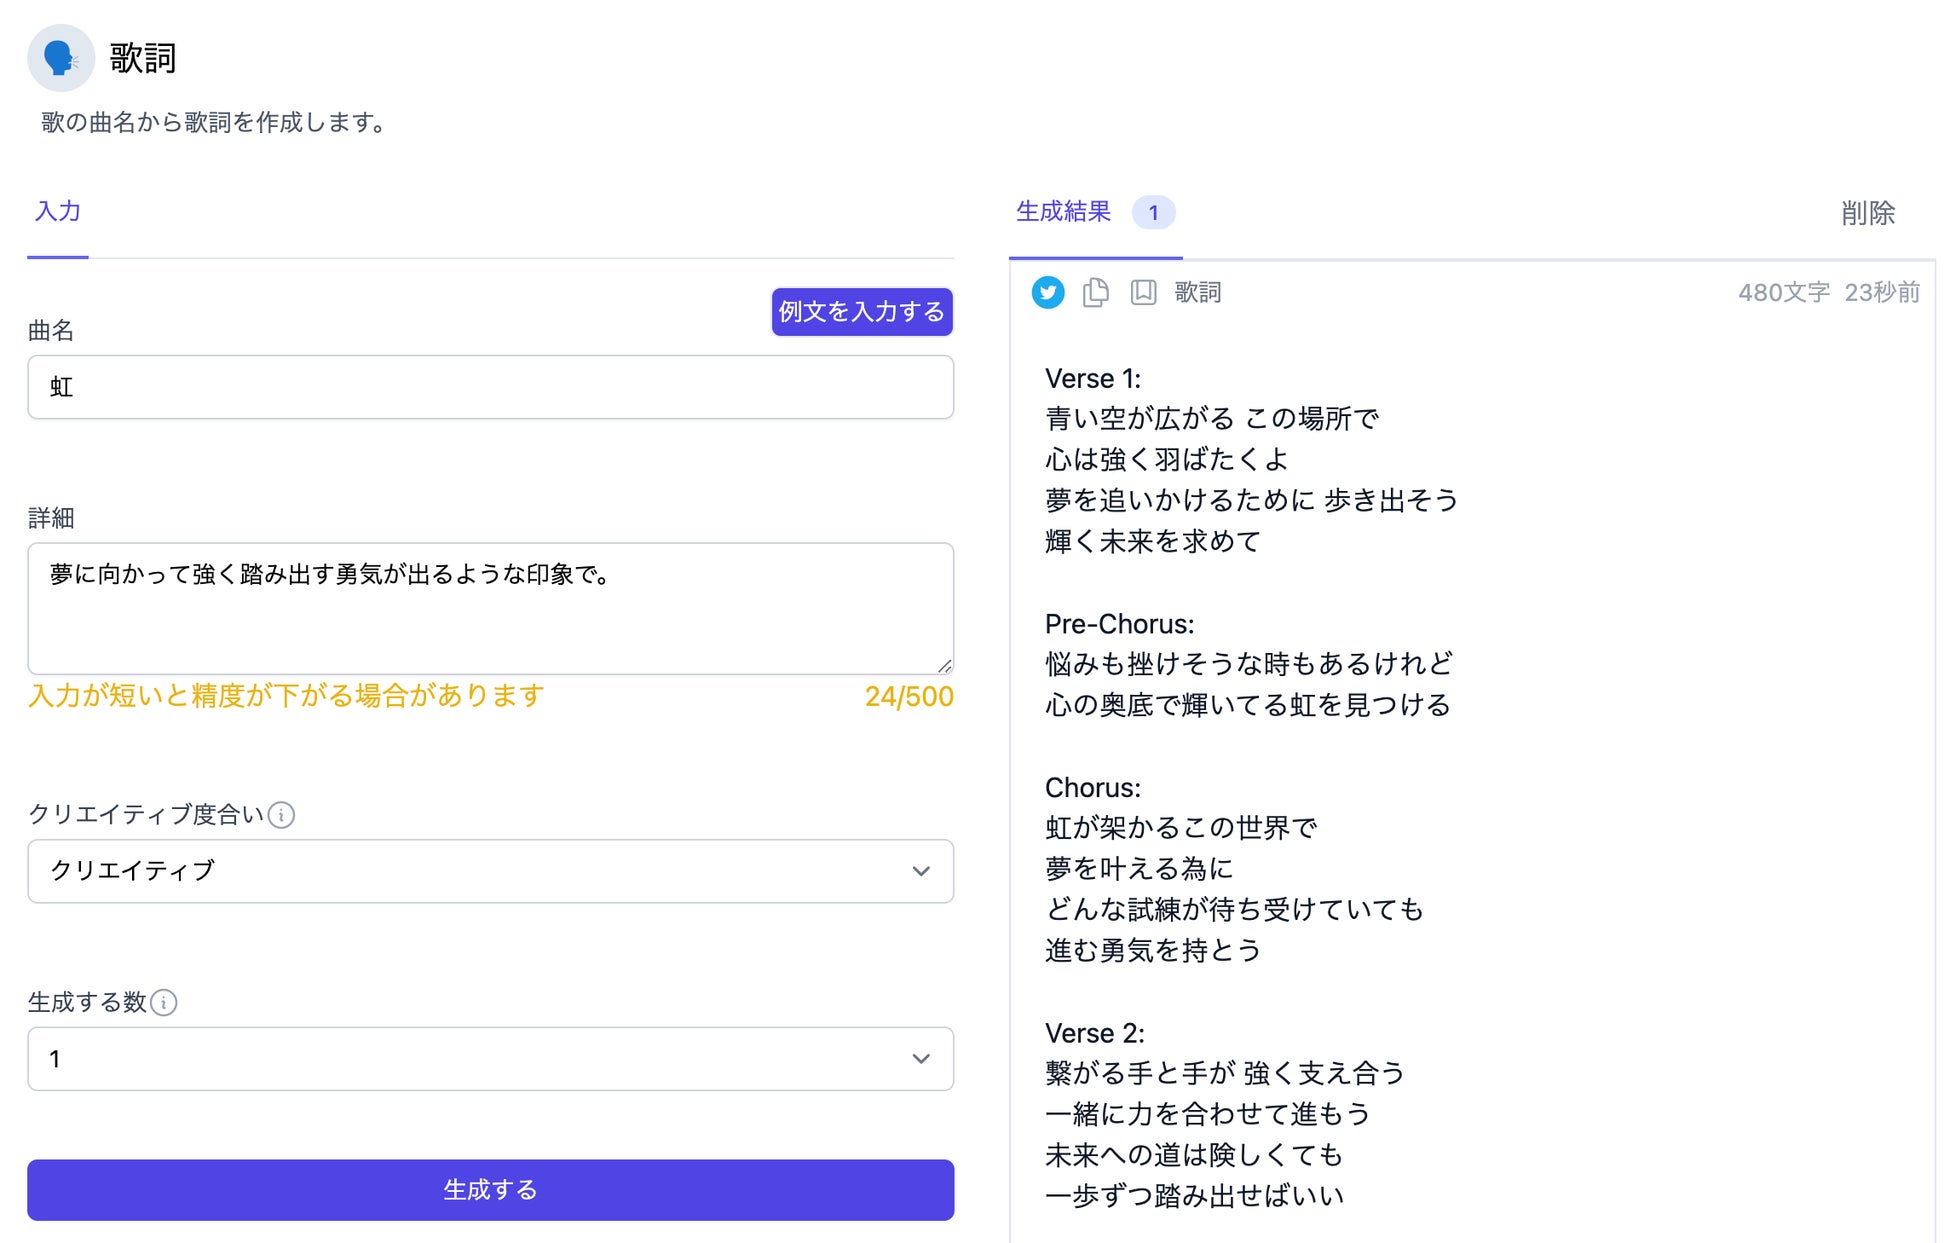Click info icon beside クリエイティブ度合い

coord(282,815)
